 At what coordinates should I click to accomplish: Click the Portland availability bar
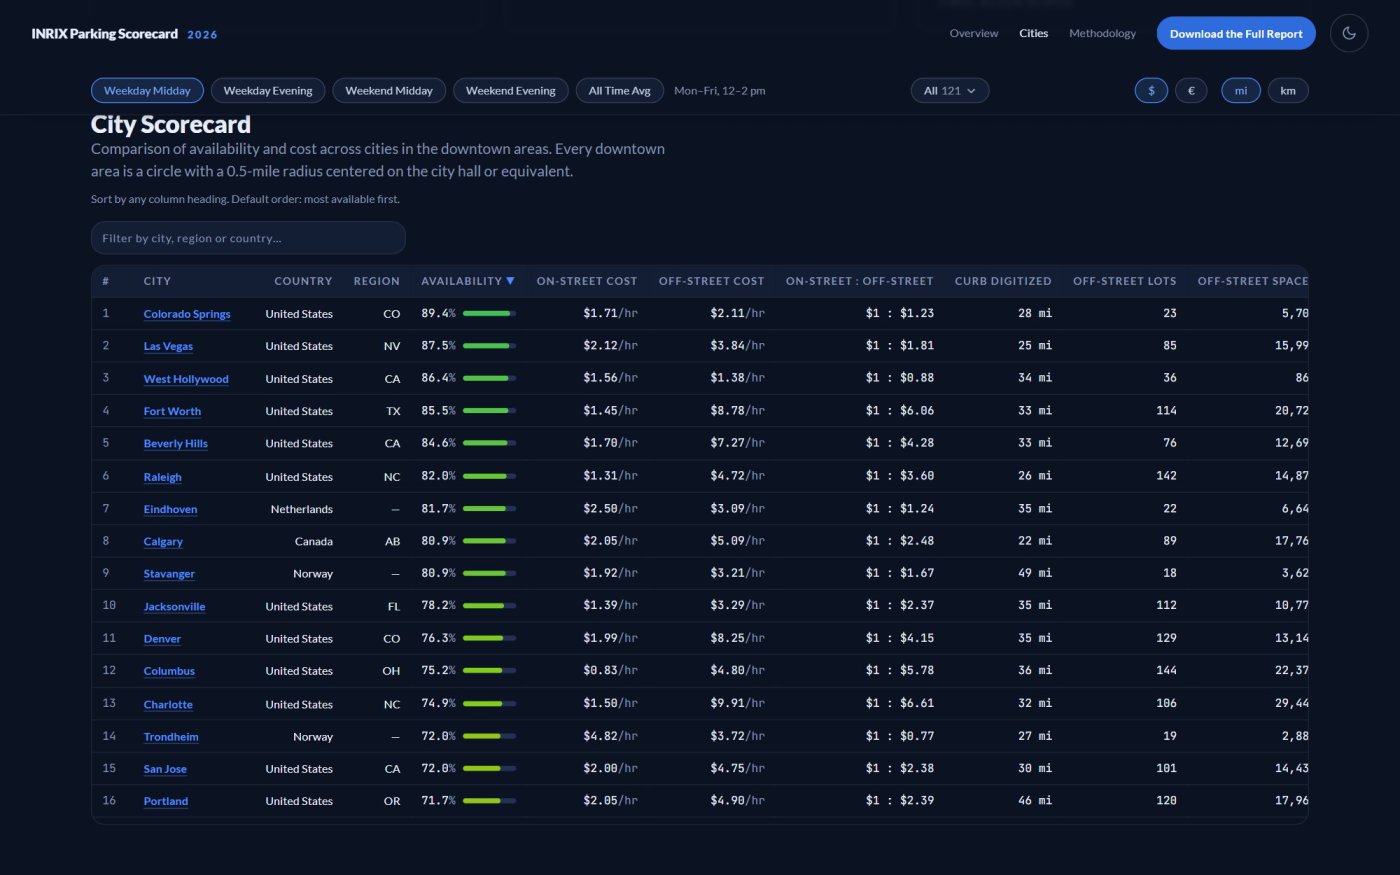(x=489, y=801)
